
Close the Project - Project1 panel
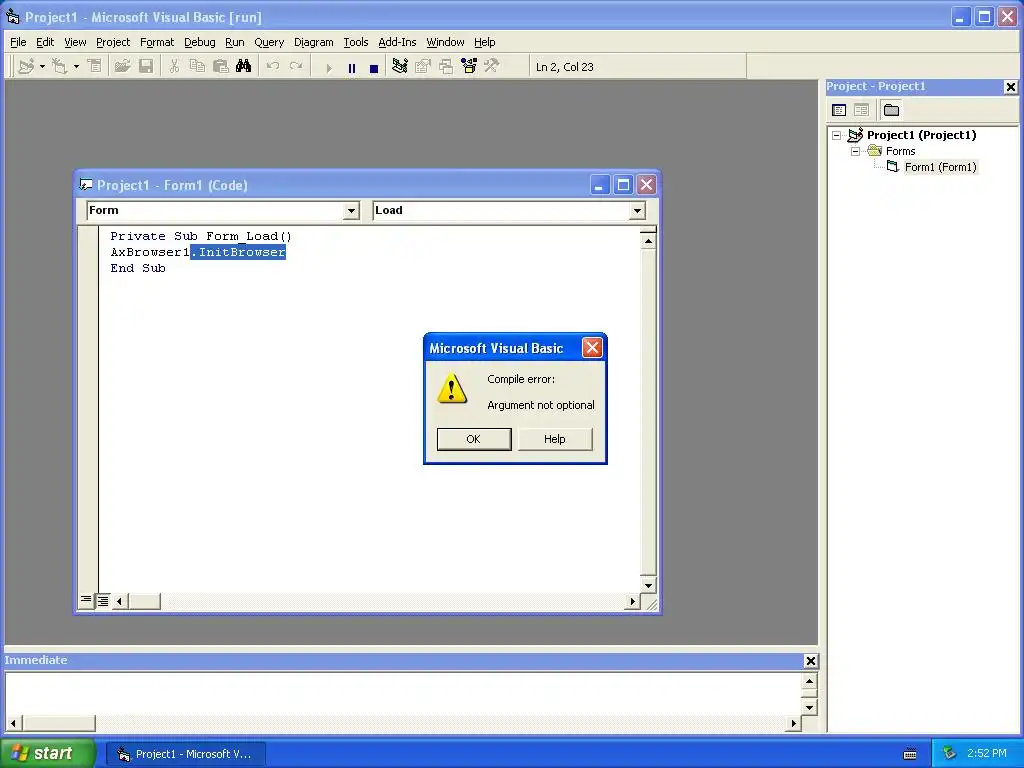[x=1010, y=87]
